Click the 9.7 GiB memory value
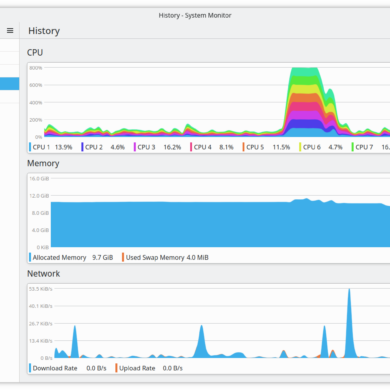The height and width of the screenshot is (390, 390). (103, 257)
